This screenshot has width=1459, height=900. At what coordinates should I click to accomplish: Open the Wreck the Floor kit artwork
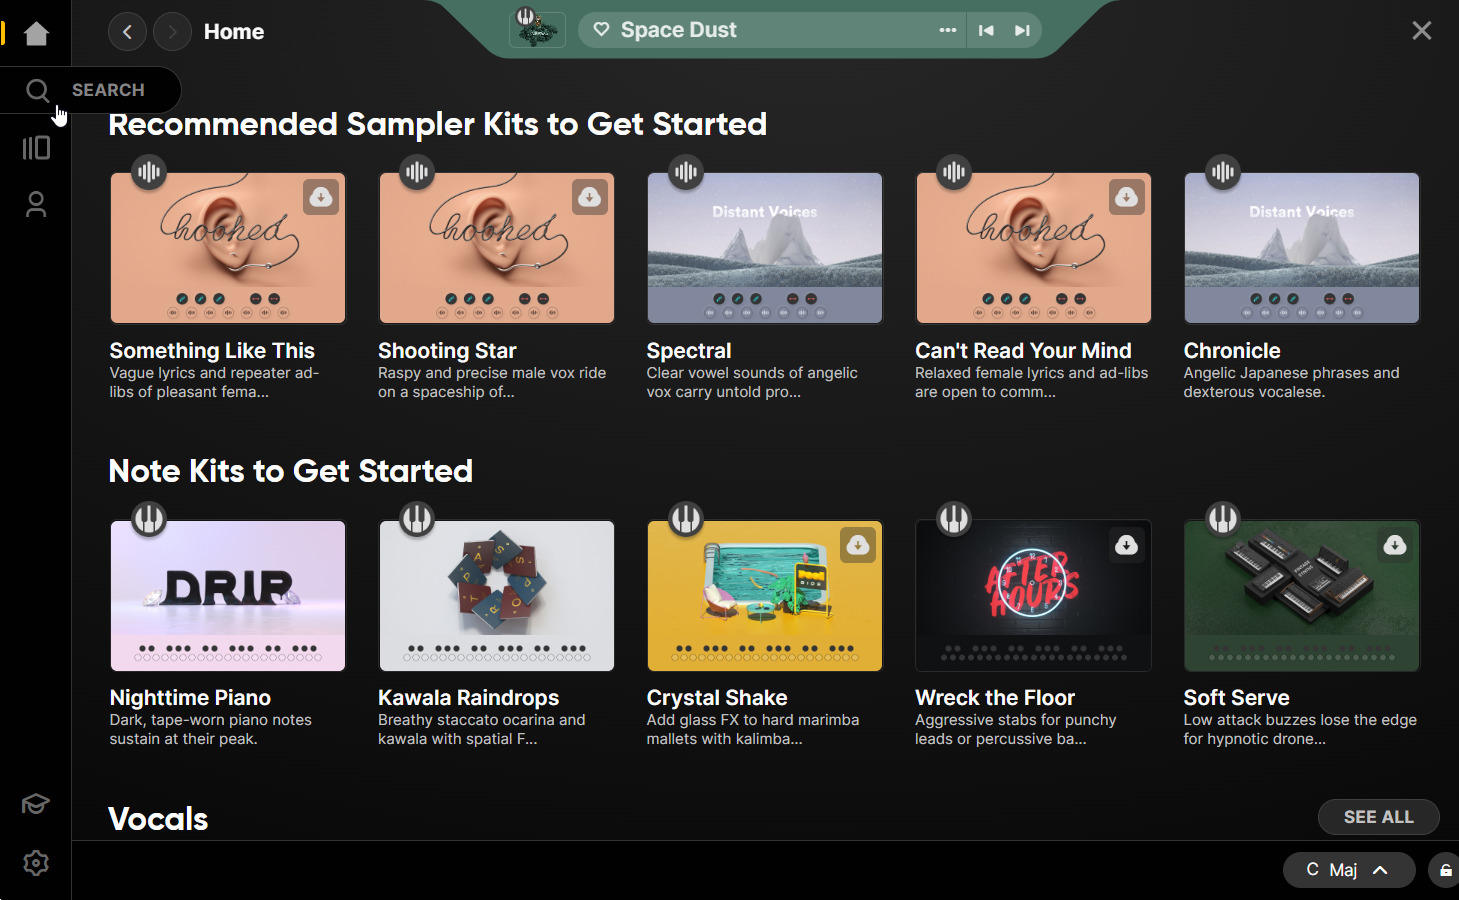1034,596
